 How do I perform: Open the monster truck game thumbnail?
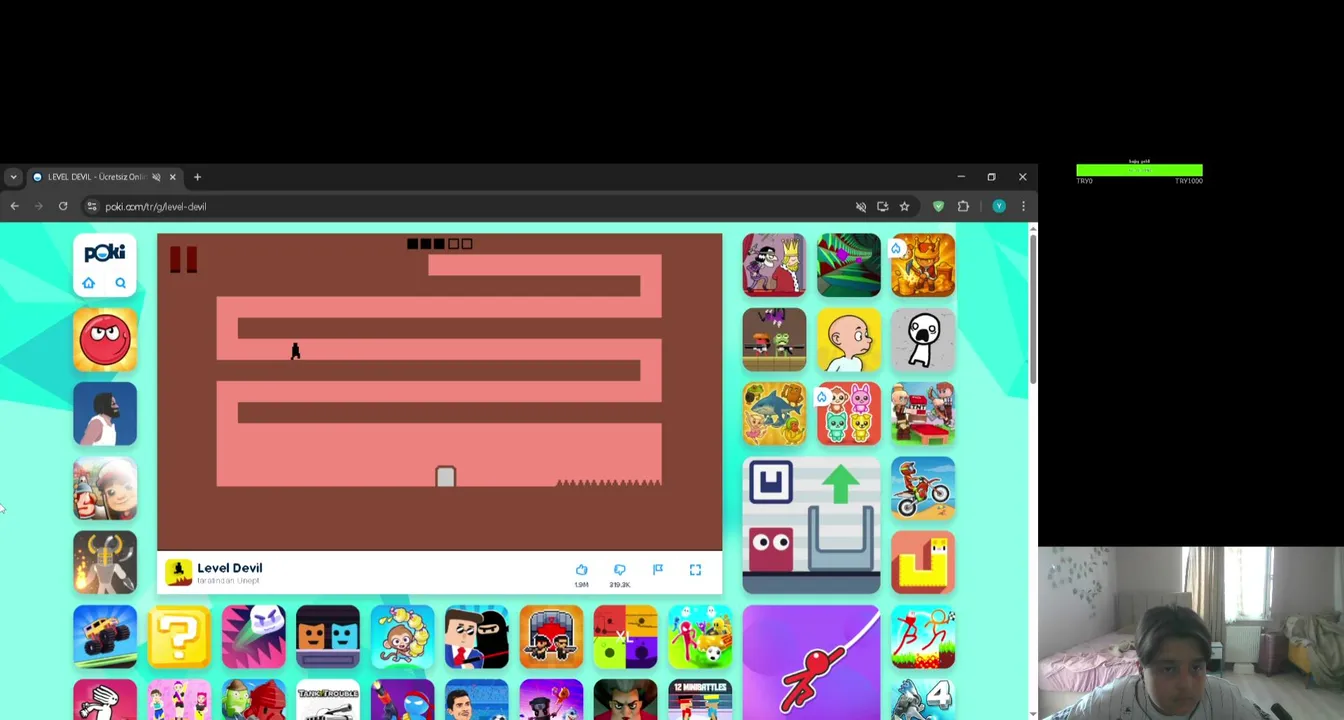click(x=105, y=636)
